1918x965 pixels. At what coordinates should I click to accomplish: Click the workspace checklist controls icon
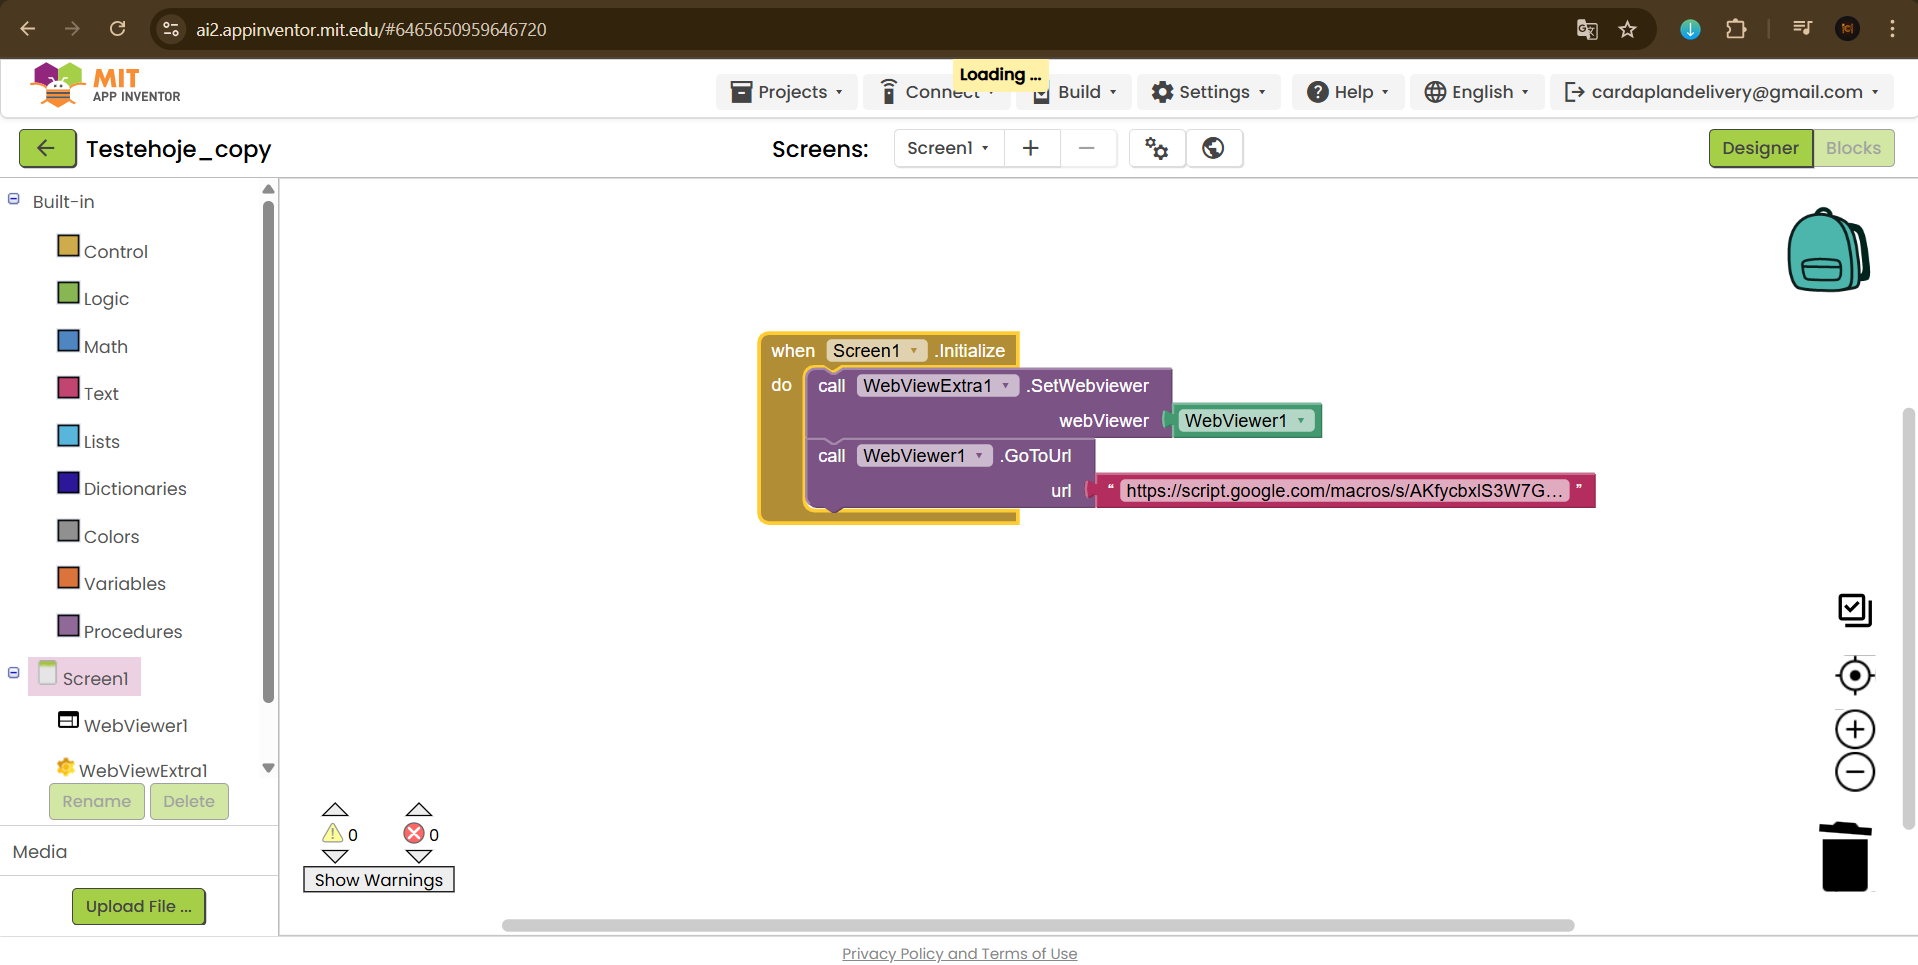pos(1854,610)
